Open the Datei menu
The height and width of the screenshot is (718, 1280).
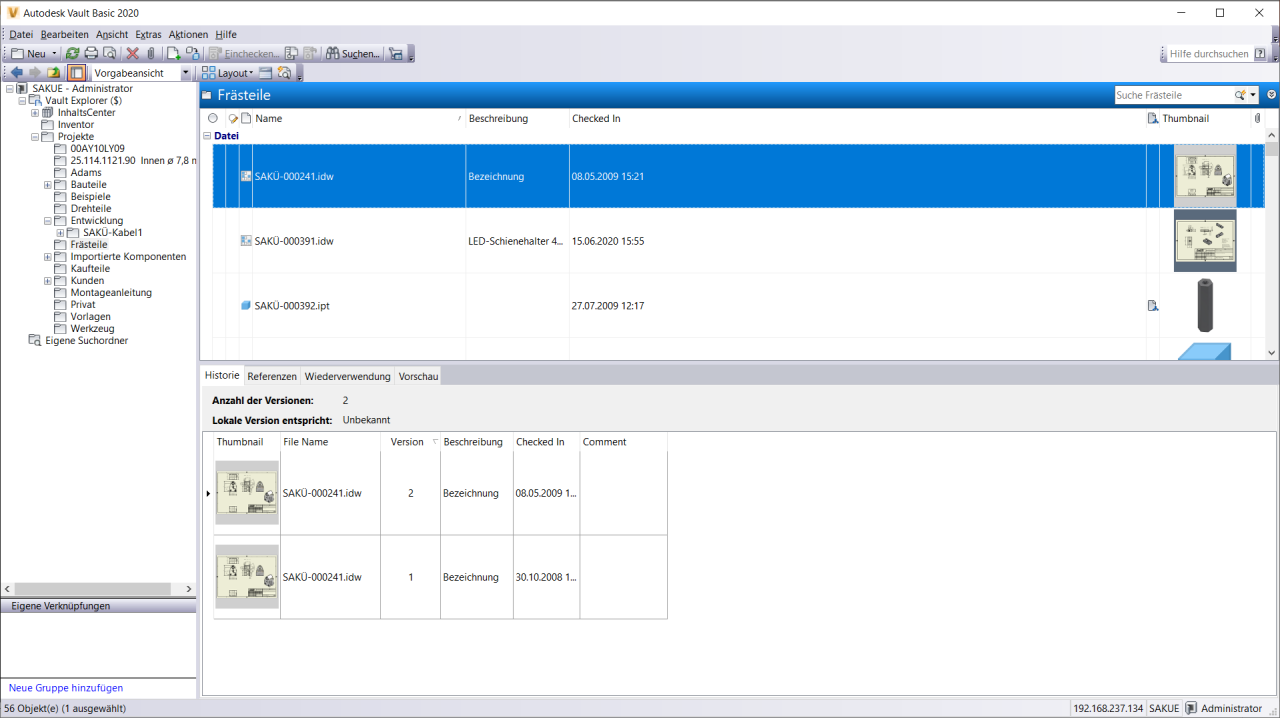point(21,34)
